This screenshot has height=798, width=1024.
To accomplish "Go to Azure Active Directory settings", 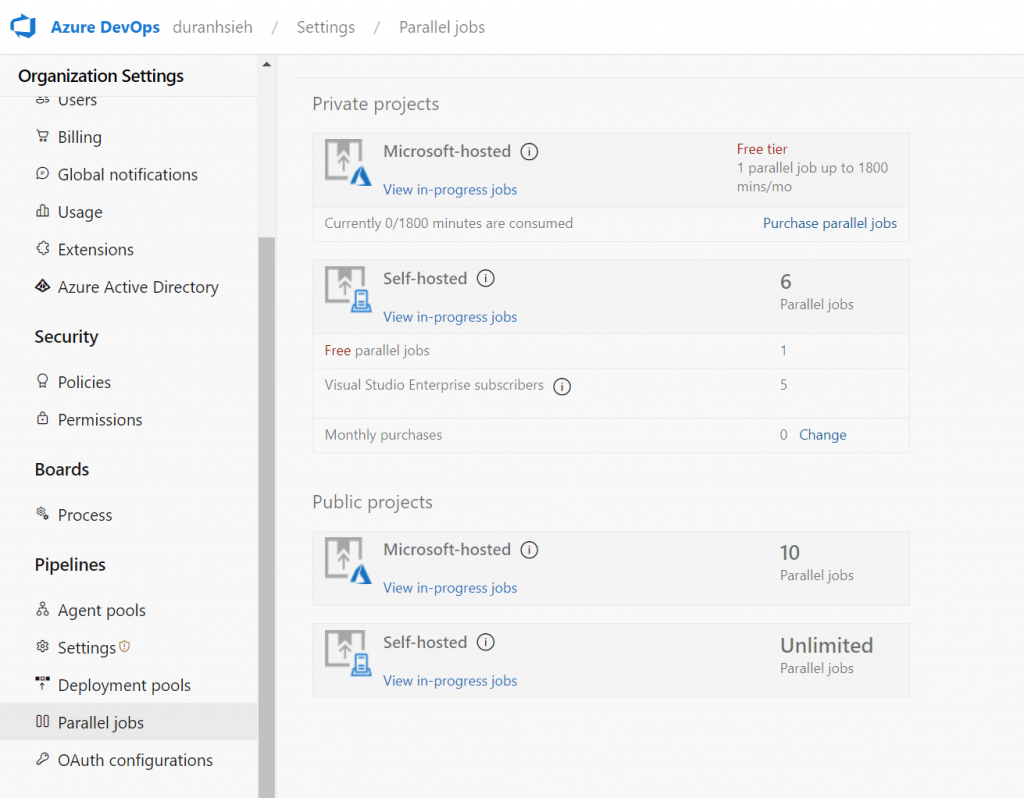I will 138,287.
